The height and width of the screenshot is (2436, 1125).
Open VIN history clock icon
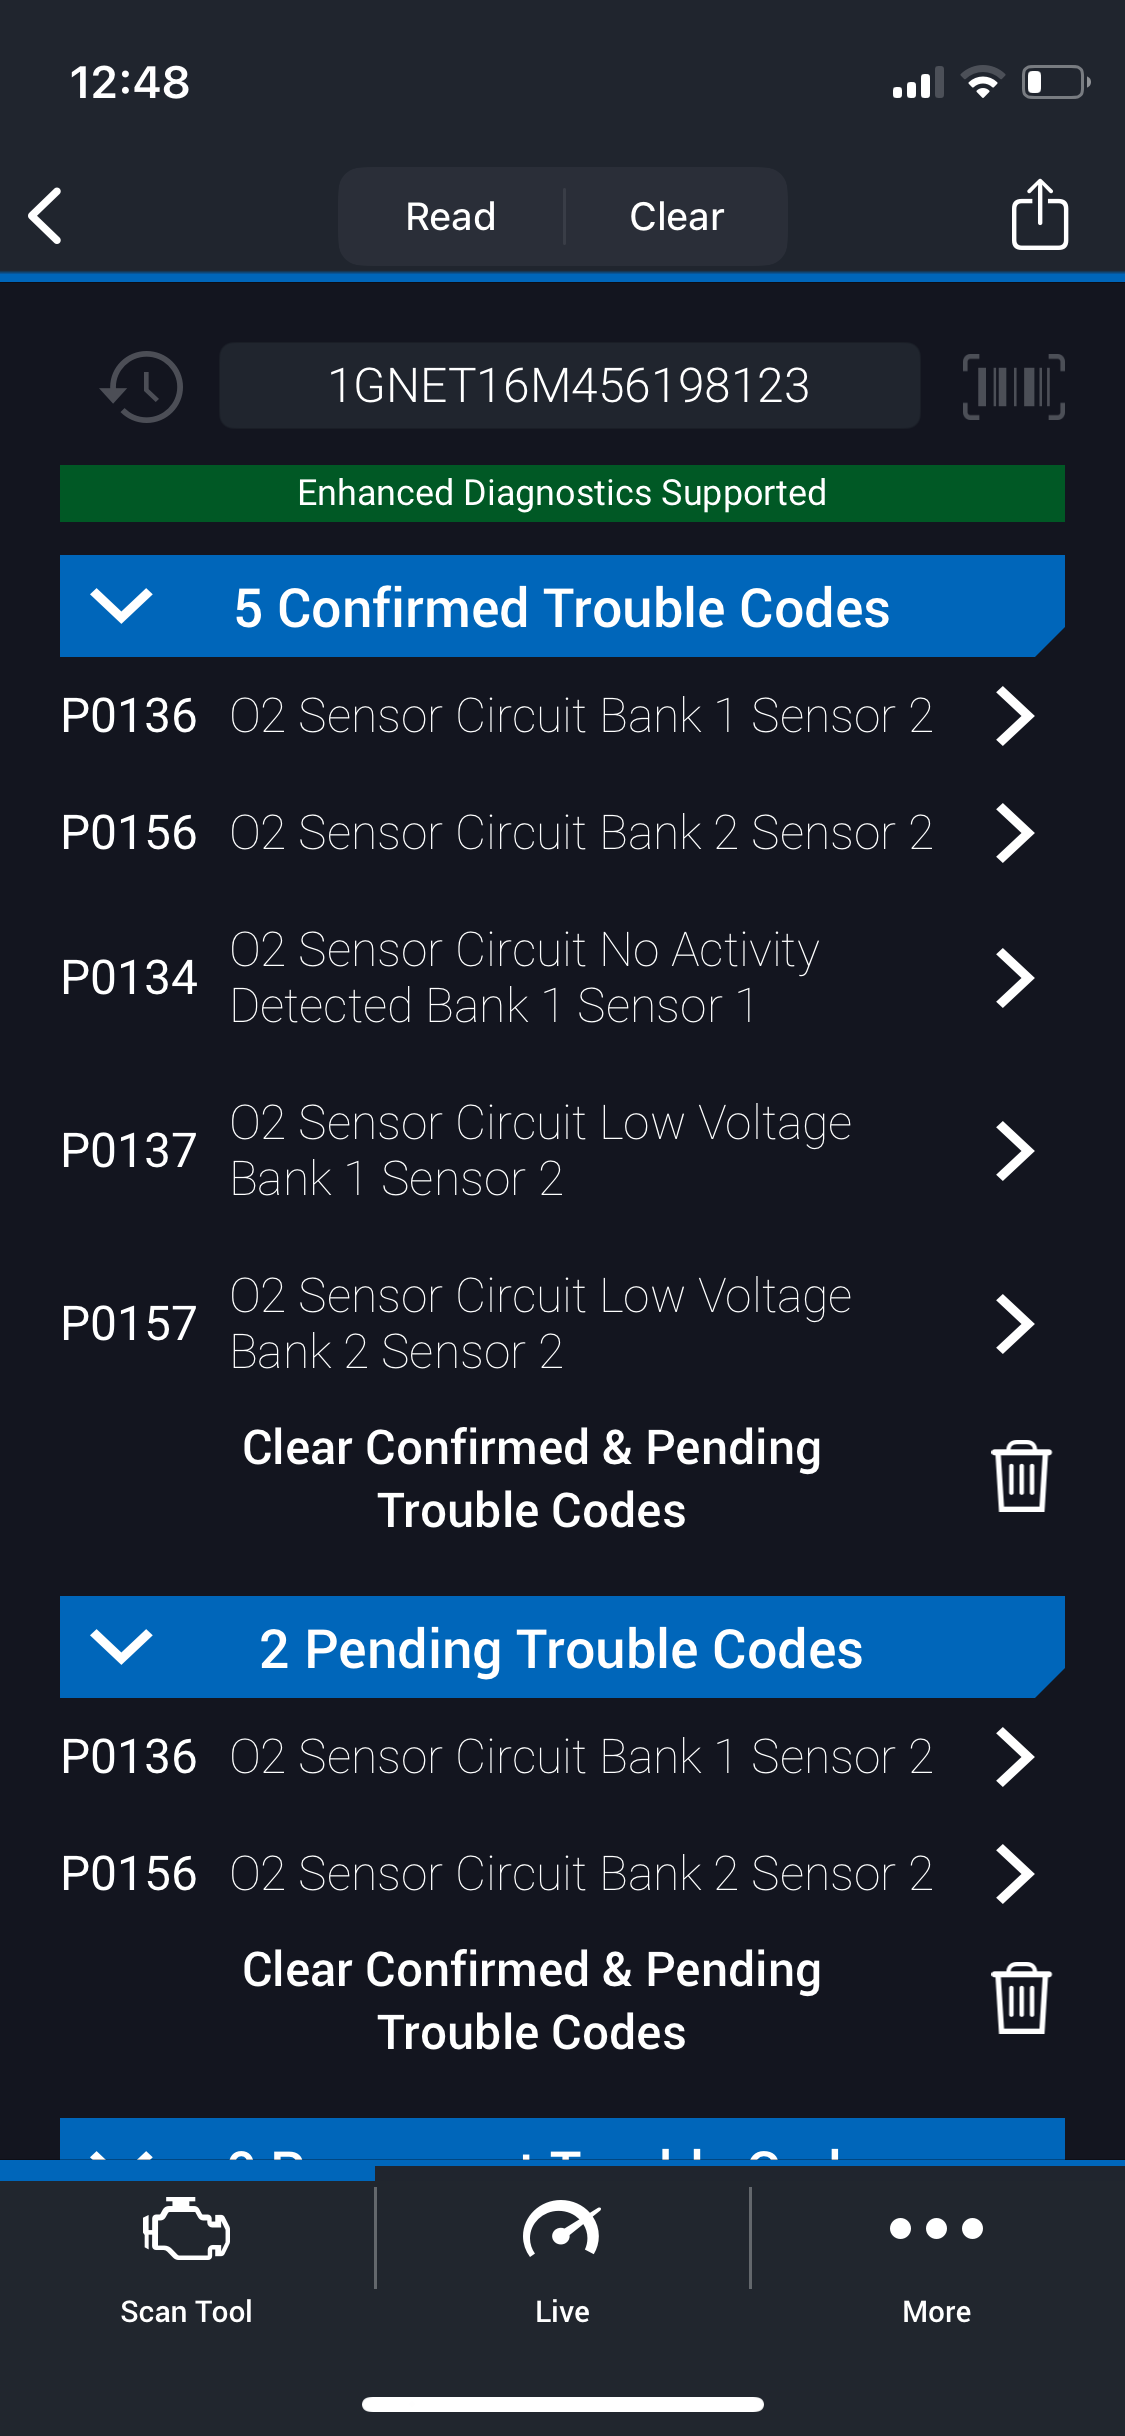pyautogui.click(x=143, y=387)
